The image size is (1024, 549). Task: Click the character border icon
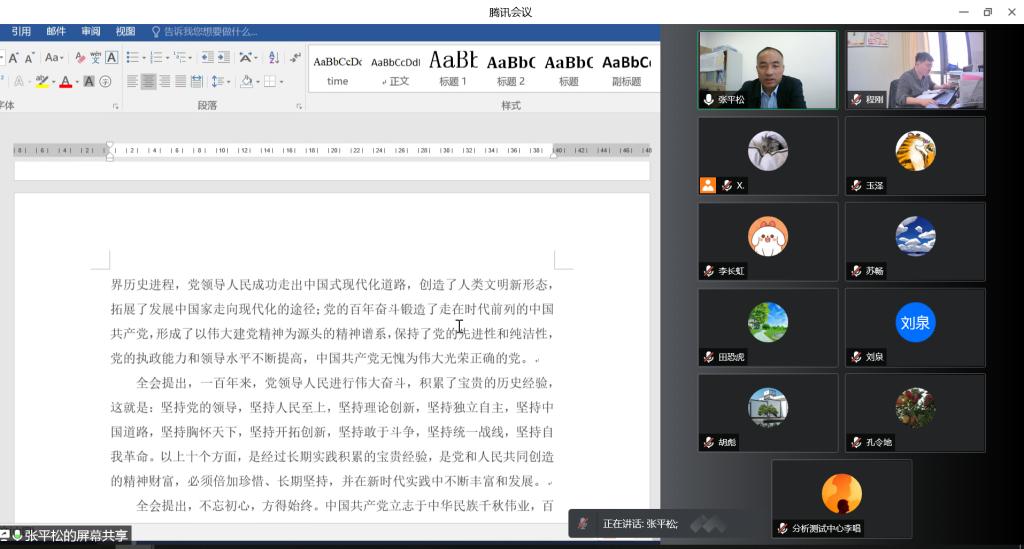[111, 58]
